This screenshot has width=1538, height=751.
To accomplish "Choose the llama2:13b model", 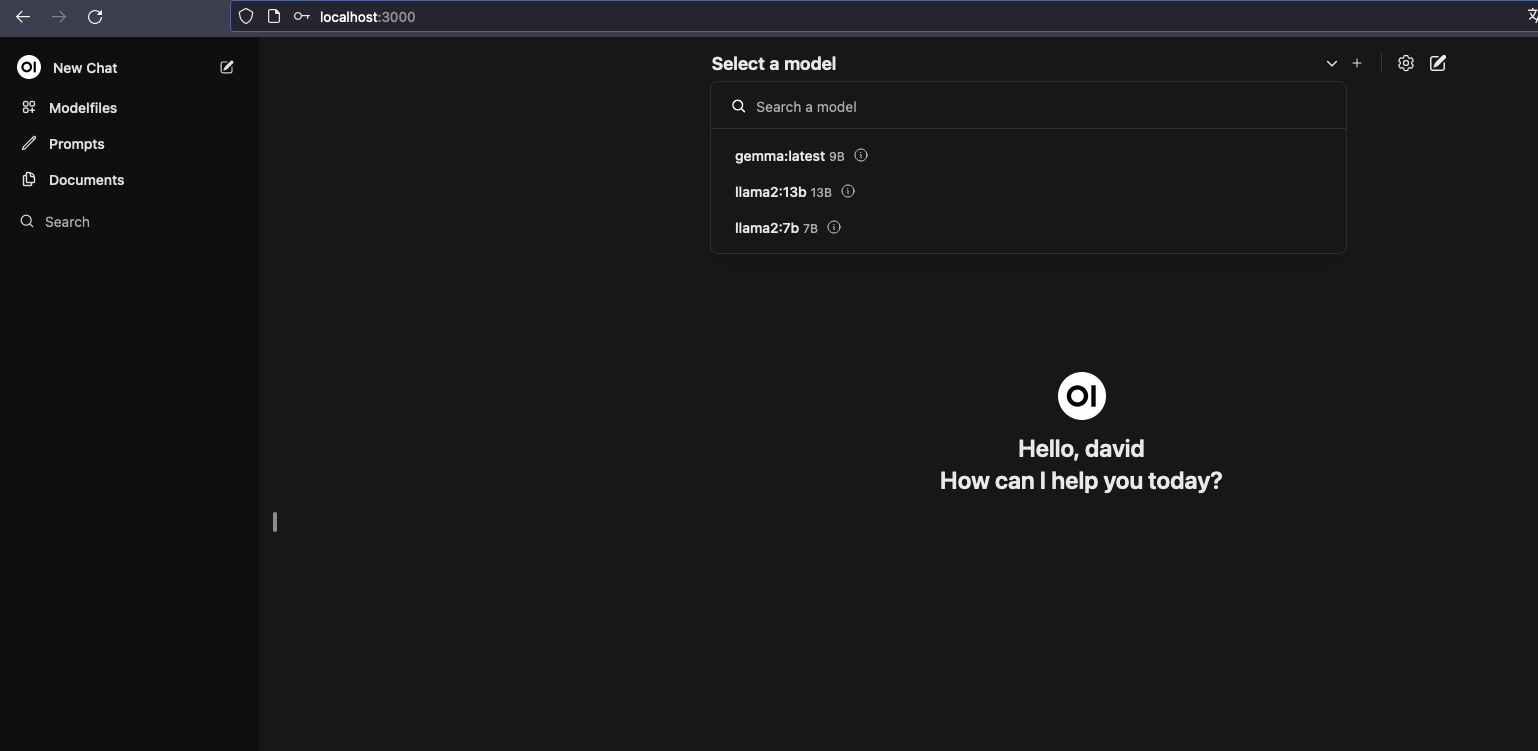I will coord(770,192).
